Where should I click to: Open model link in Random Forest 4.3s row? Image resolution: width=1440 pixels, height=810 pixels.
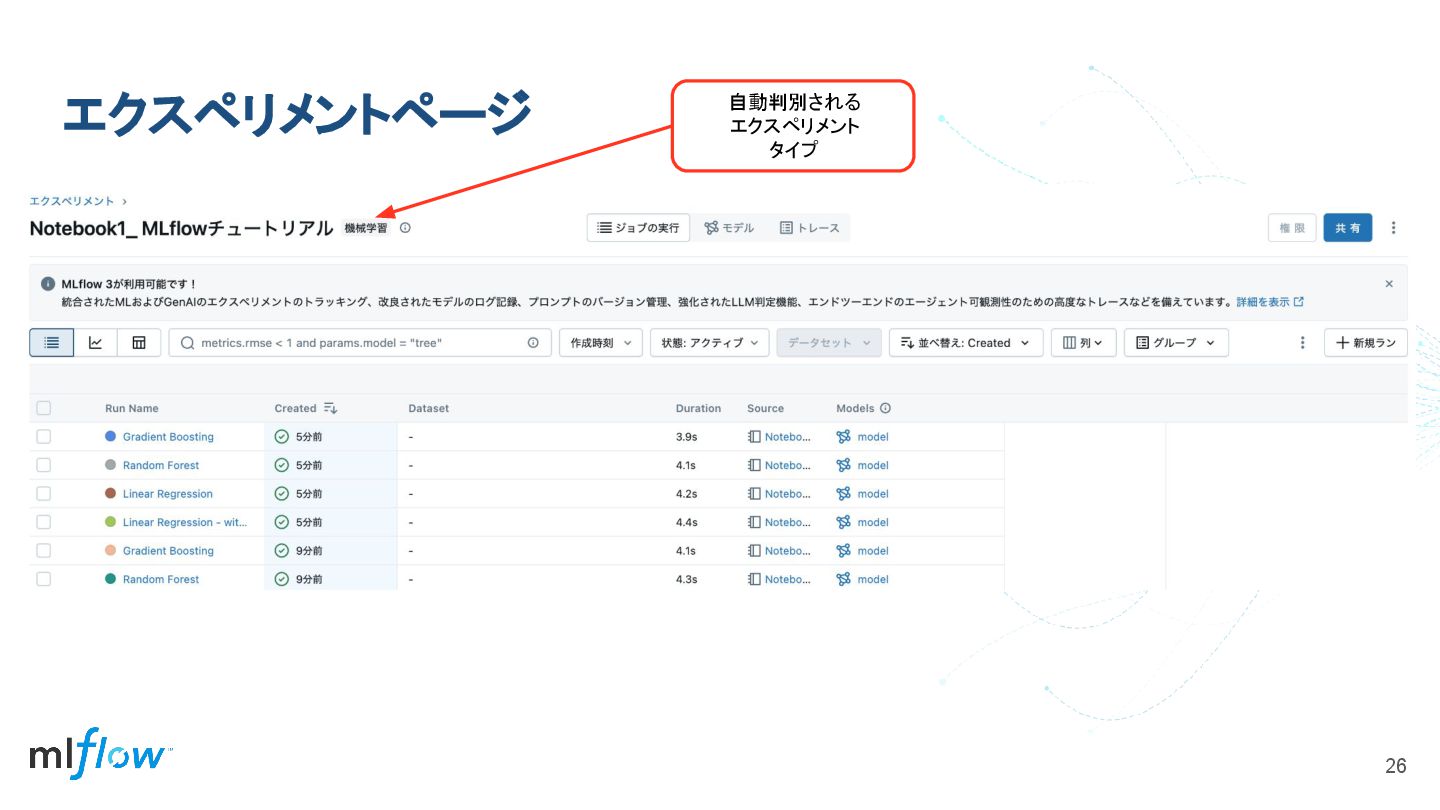tap(873, 579)
